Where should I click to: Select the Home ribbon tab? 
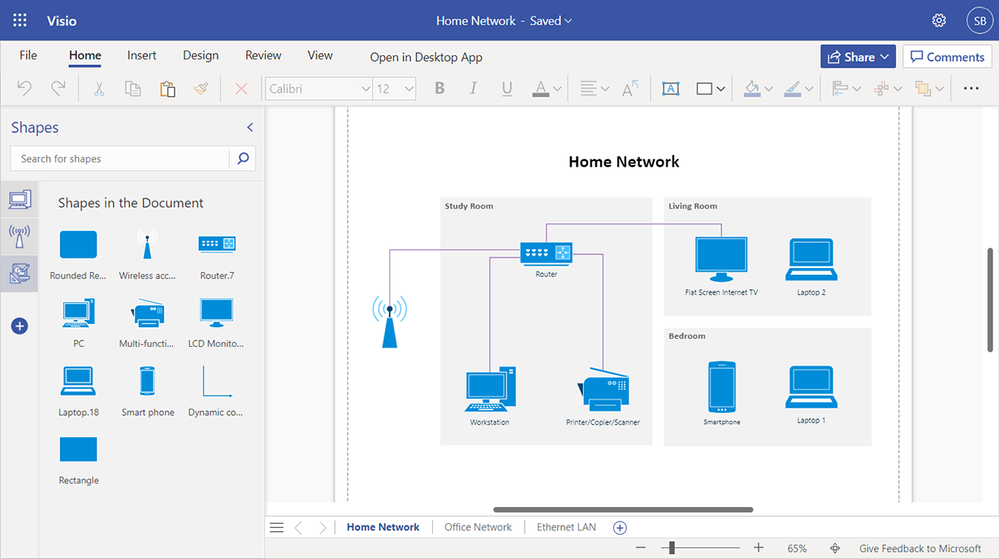click(85, 55)
